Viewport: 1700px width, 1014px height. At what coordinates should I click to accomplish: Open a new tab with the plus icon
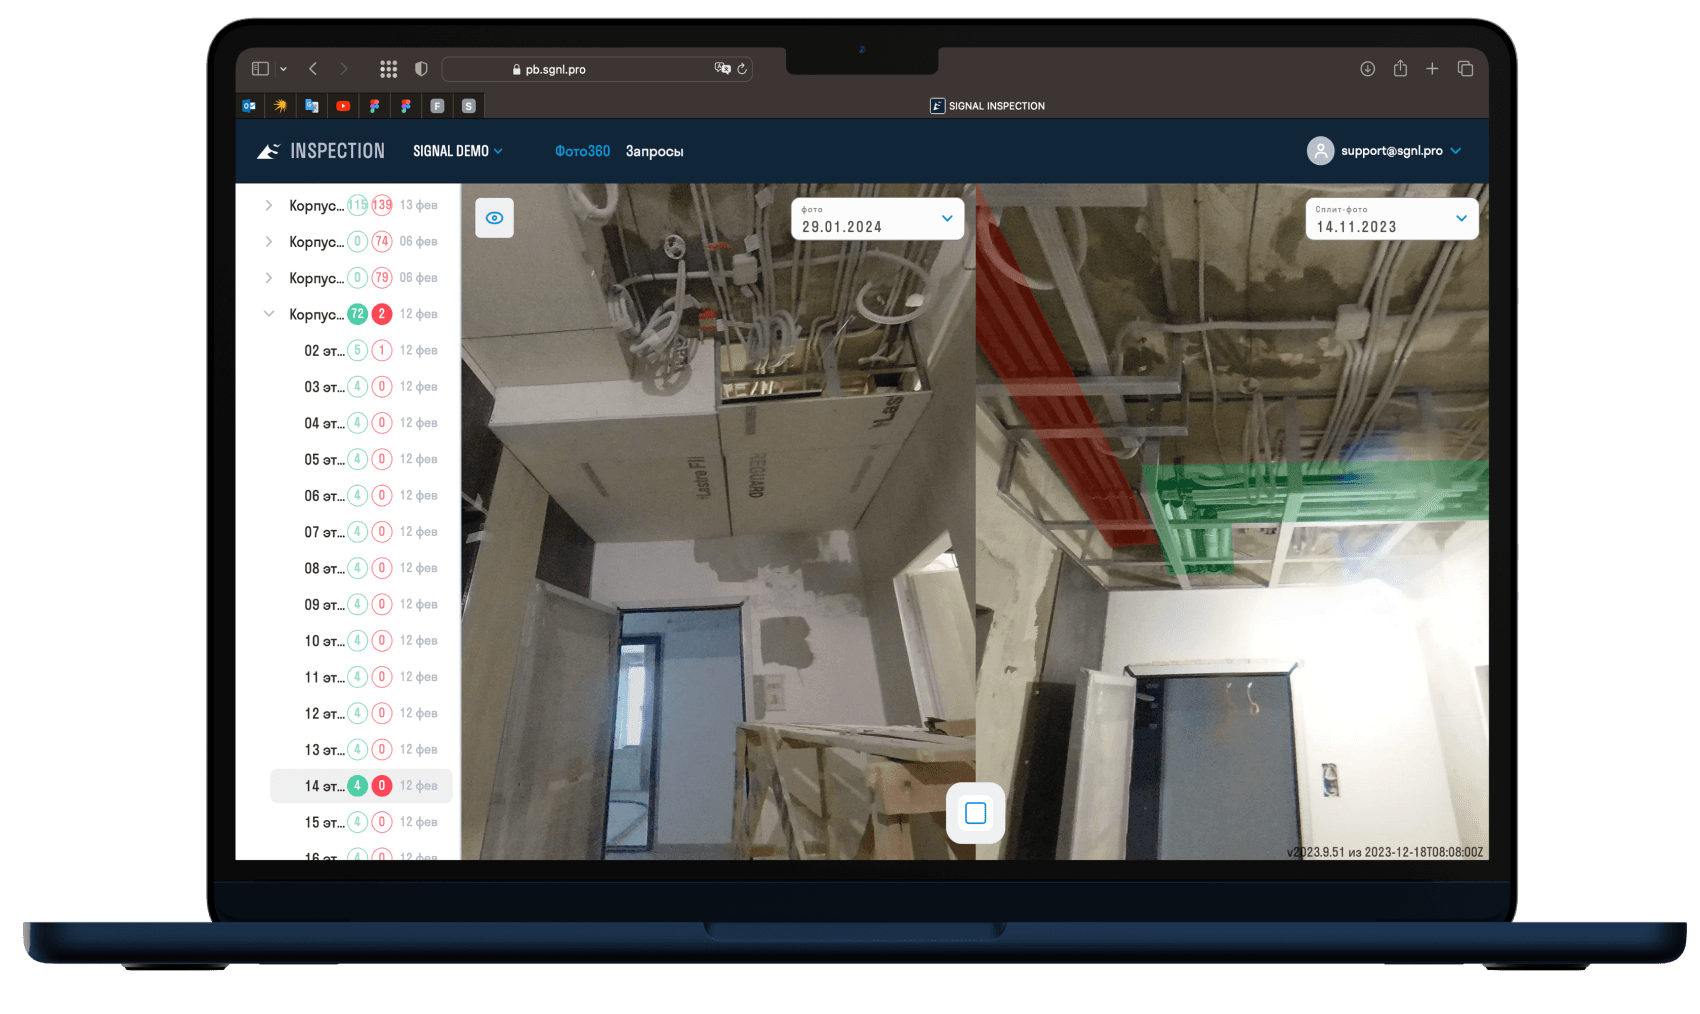[x=1432, y=69]
